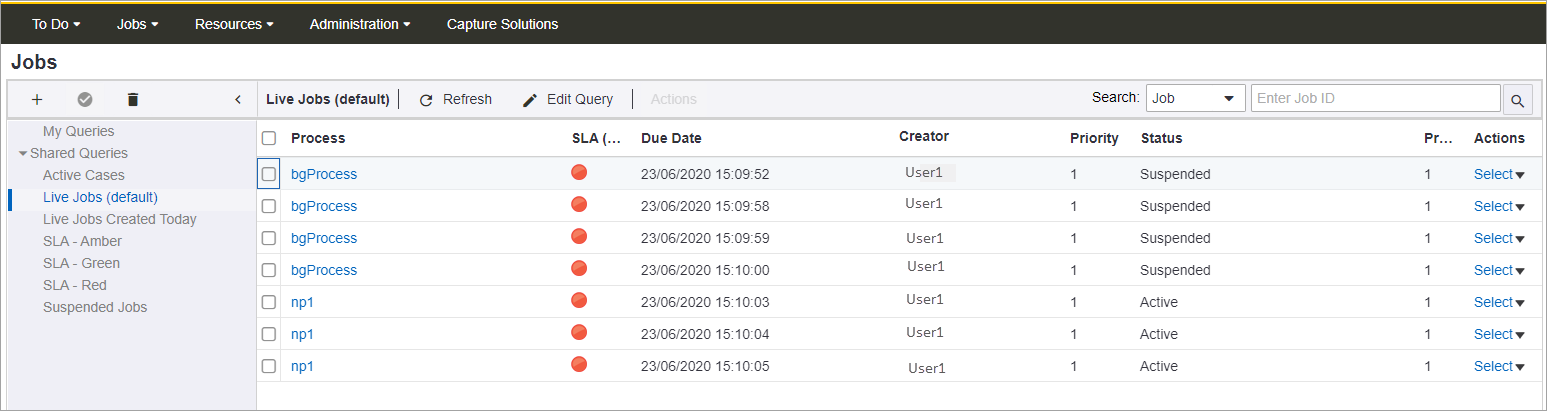Viewport: 1547px width, 411px height.
Task: Click the Enter Job ID search field
Action: point(1375,98)
